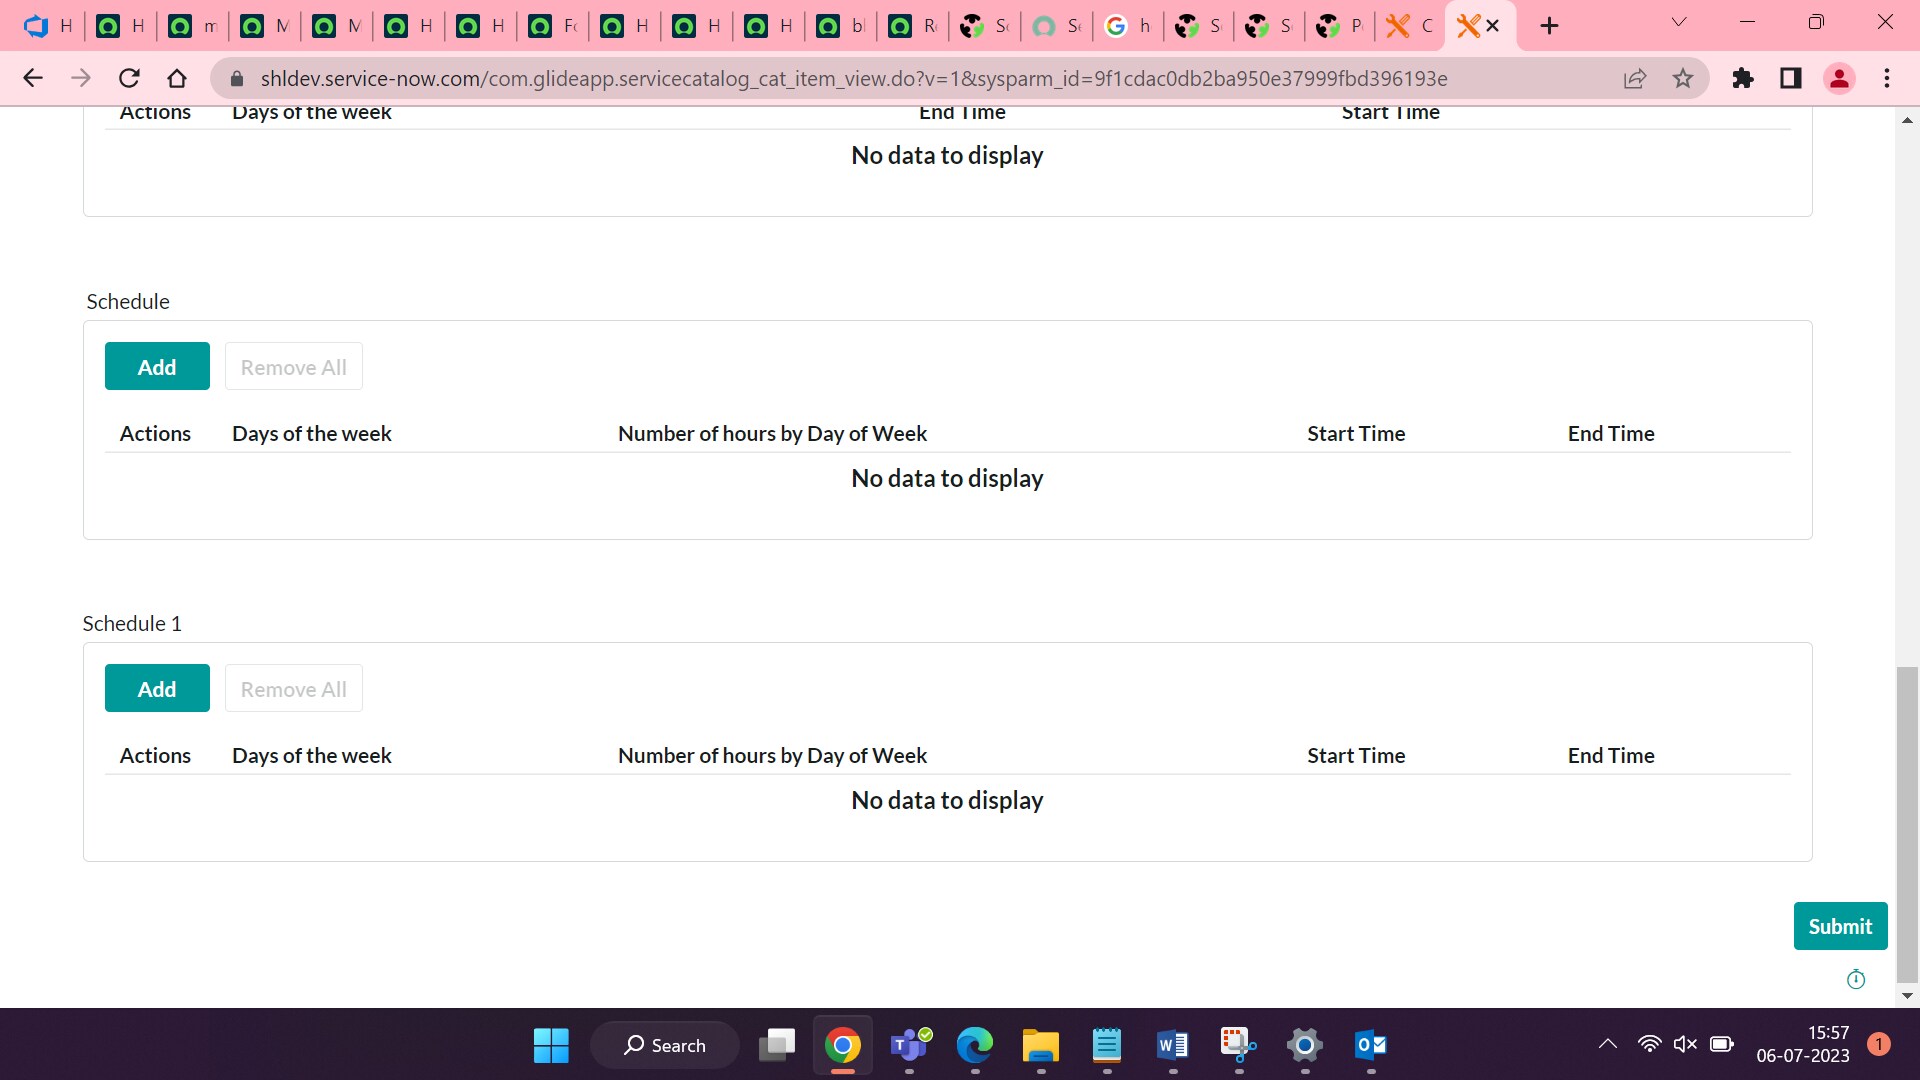1920x1080 pixels.
Task: Bookmark the page via the star icon
Action: [x=1683, y=78]
